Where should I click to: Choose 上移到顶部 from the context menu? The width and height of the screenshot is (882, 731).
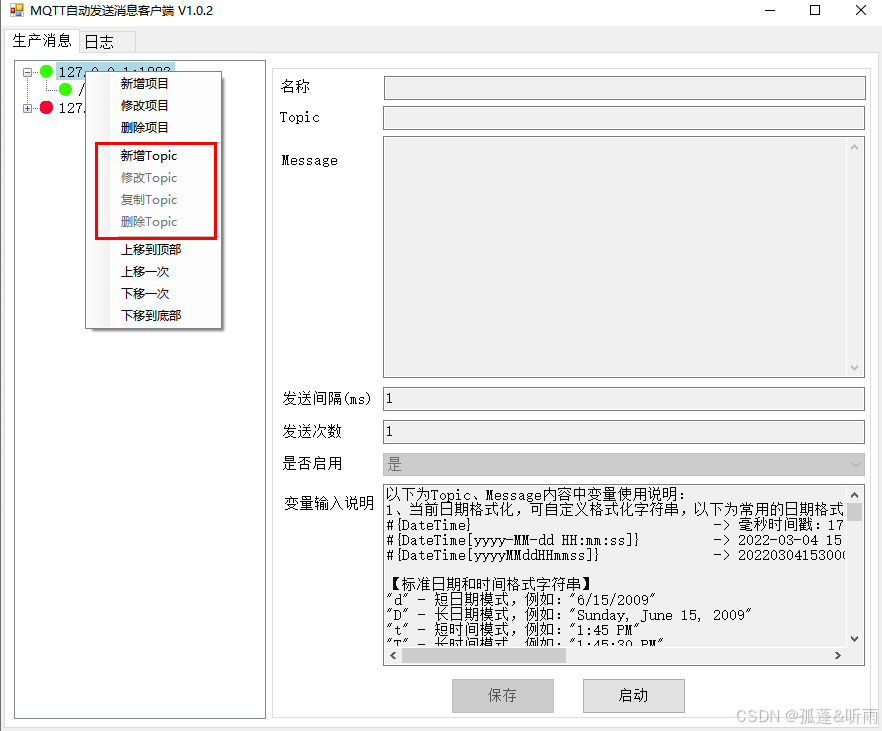tap(151, 250)
